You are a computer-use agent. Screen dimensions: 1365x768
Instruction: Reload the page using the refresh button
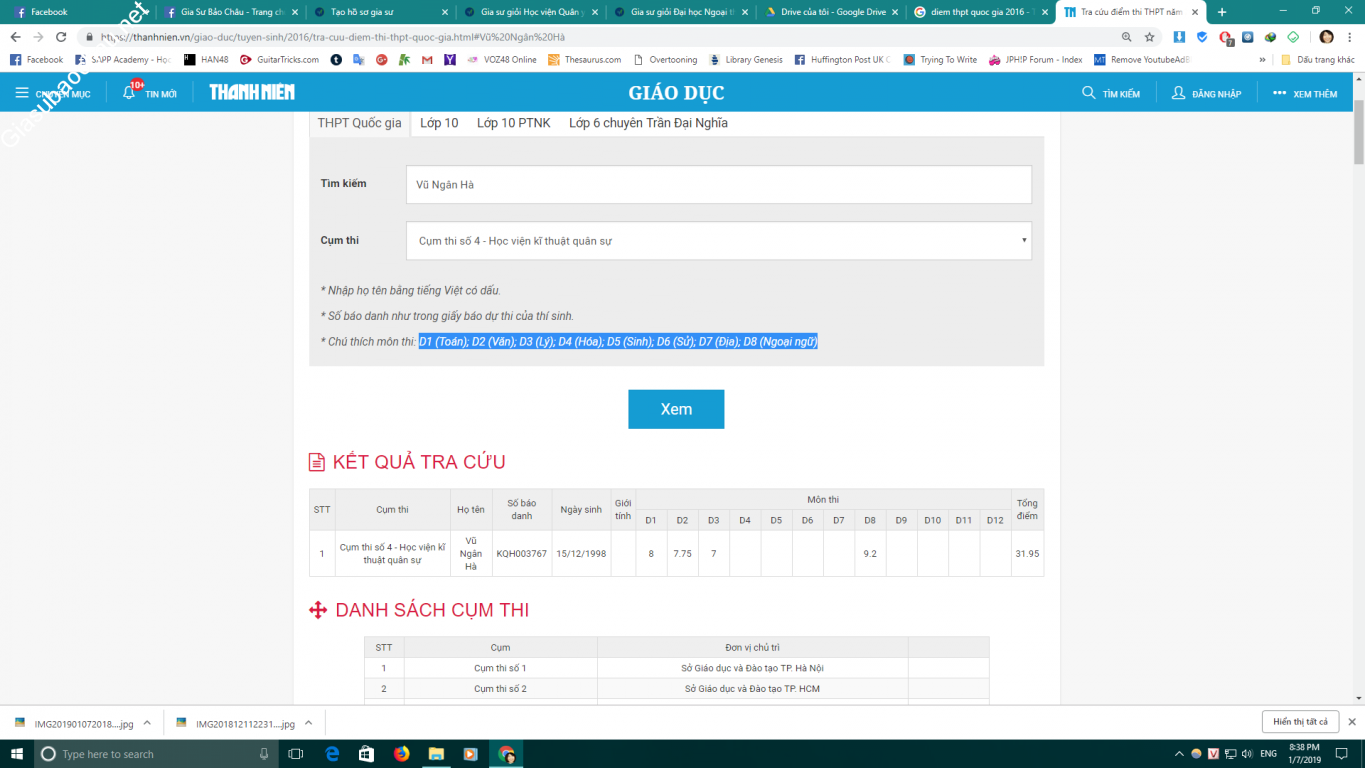(61, 37)
